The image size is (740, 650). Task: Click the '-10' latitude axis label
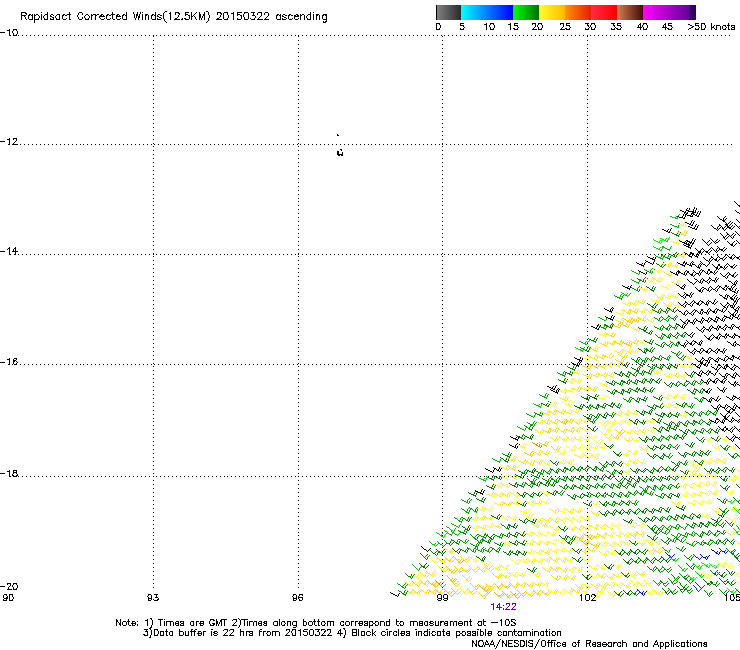tap(9, 33)
